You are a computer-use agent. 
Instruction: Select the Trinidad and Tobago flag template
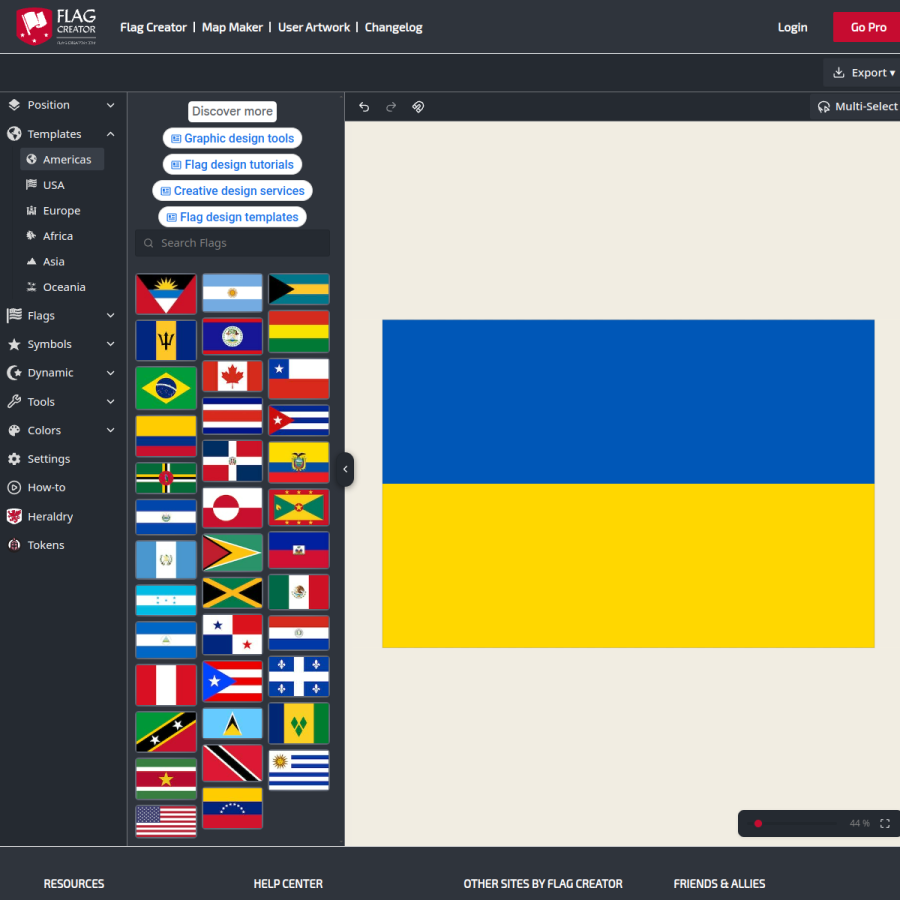point(232,763)
